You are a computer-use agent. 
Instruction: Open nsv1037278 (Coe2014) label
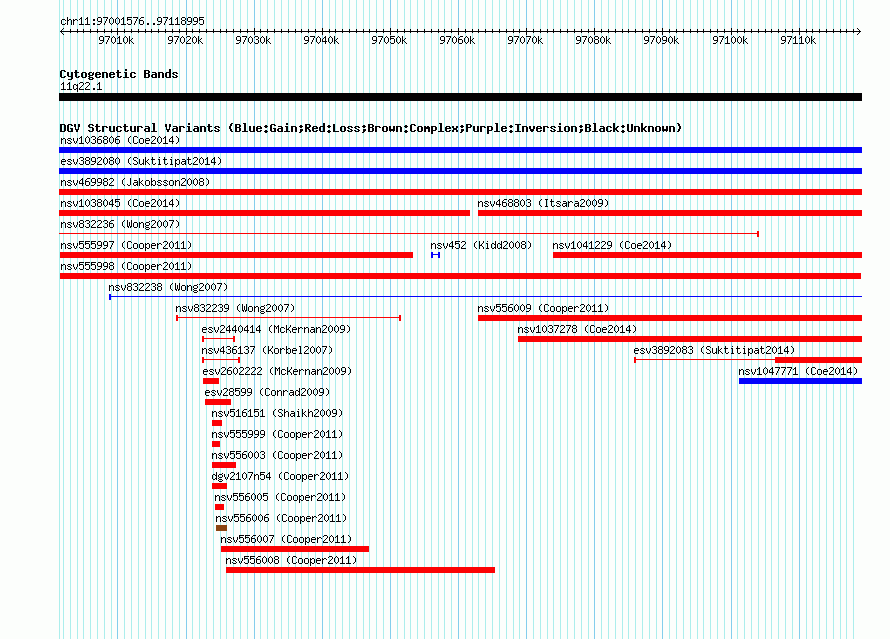[x=577, y=329]
